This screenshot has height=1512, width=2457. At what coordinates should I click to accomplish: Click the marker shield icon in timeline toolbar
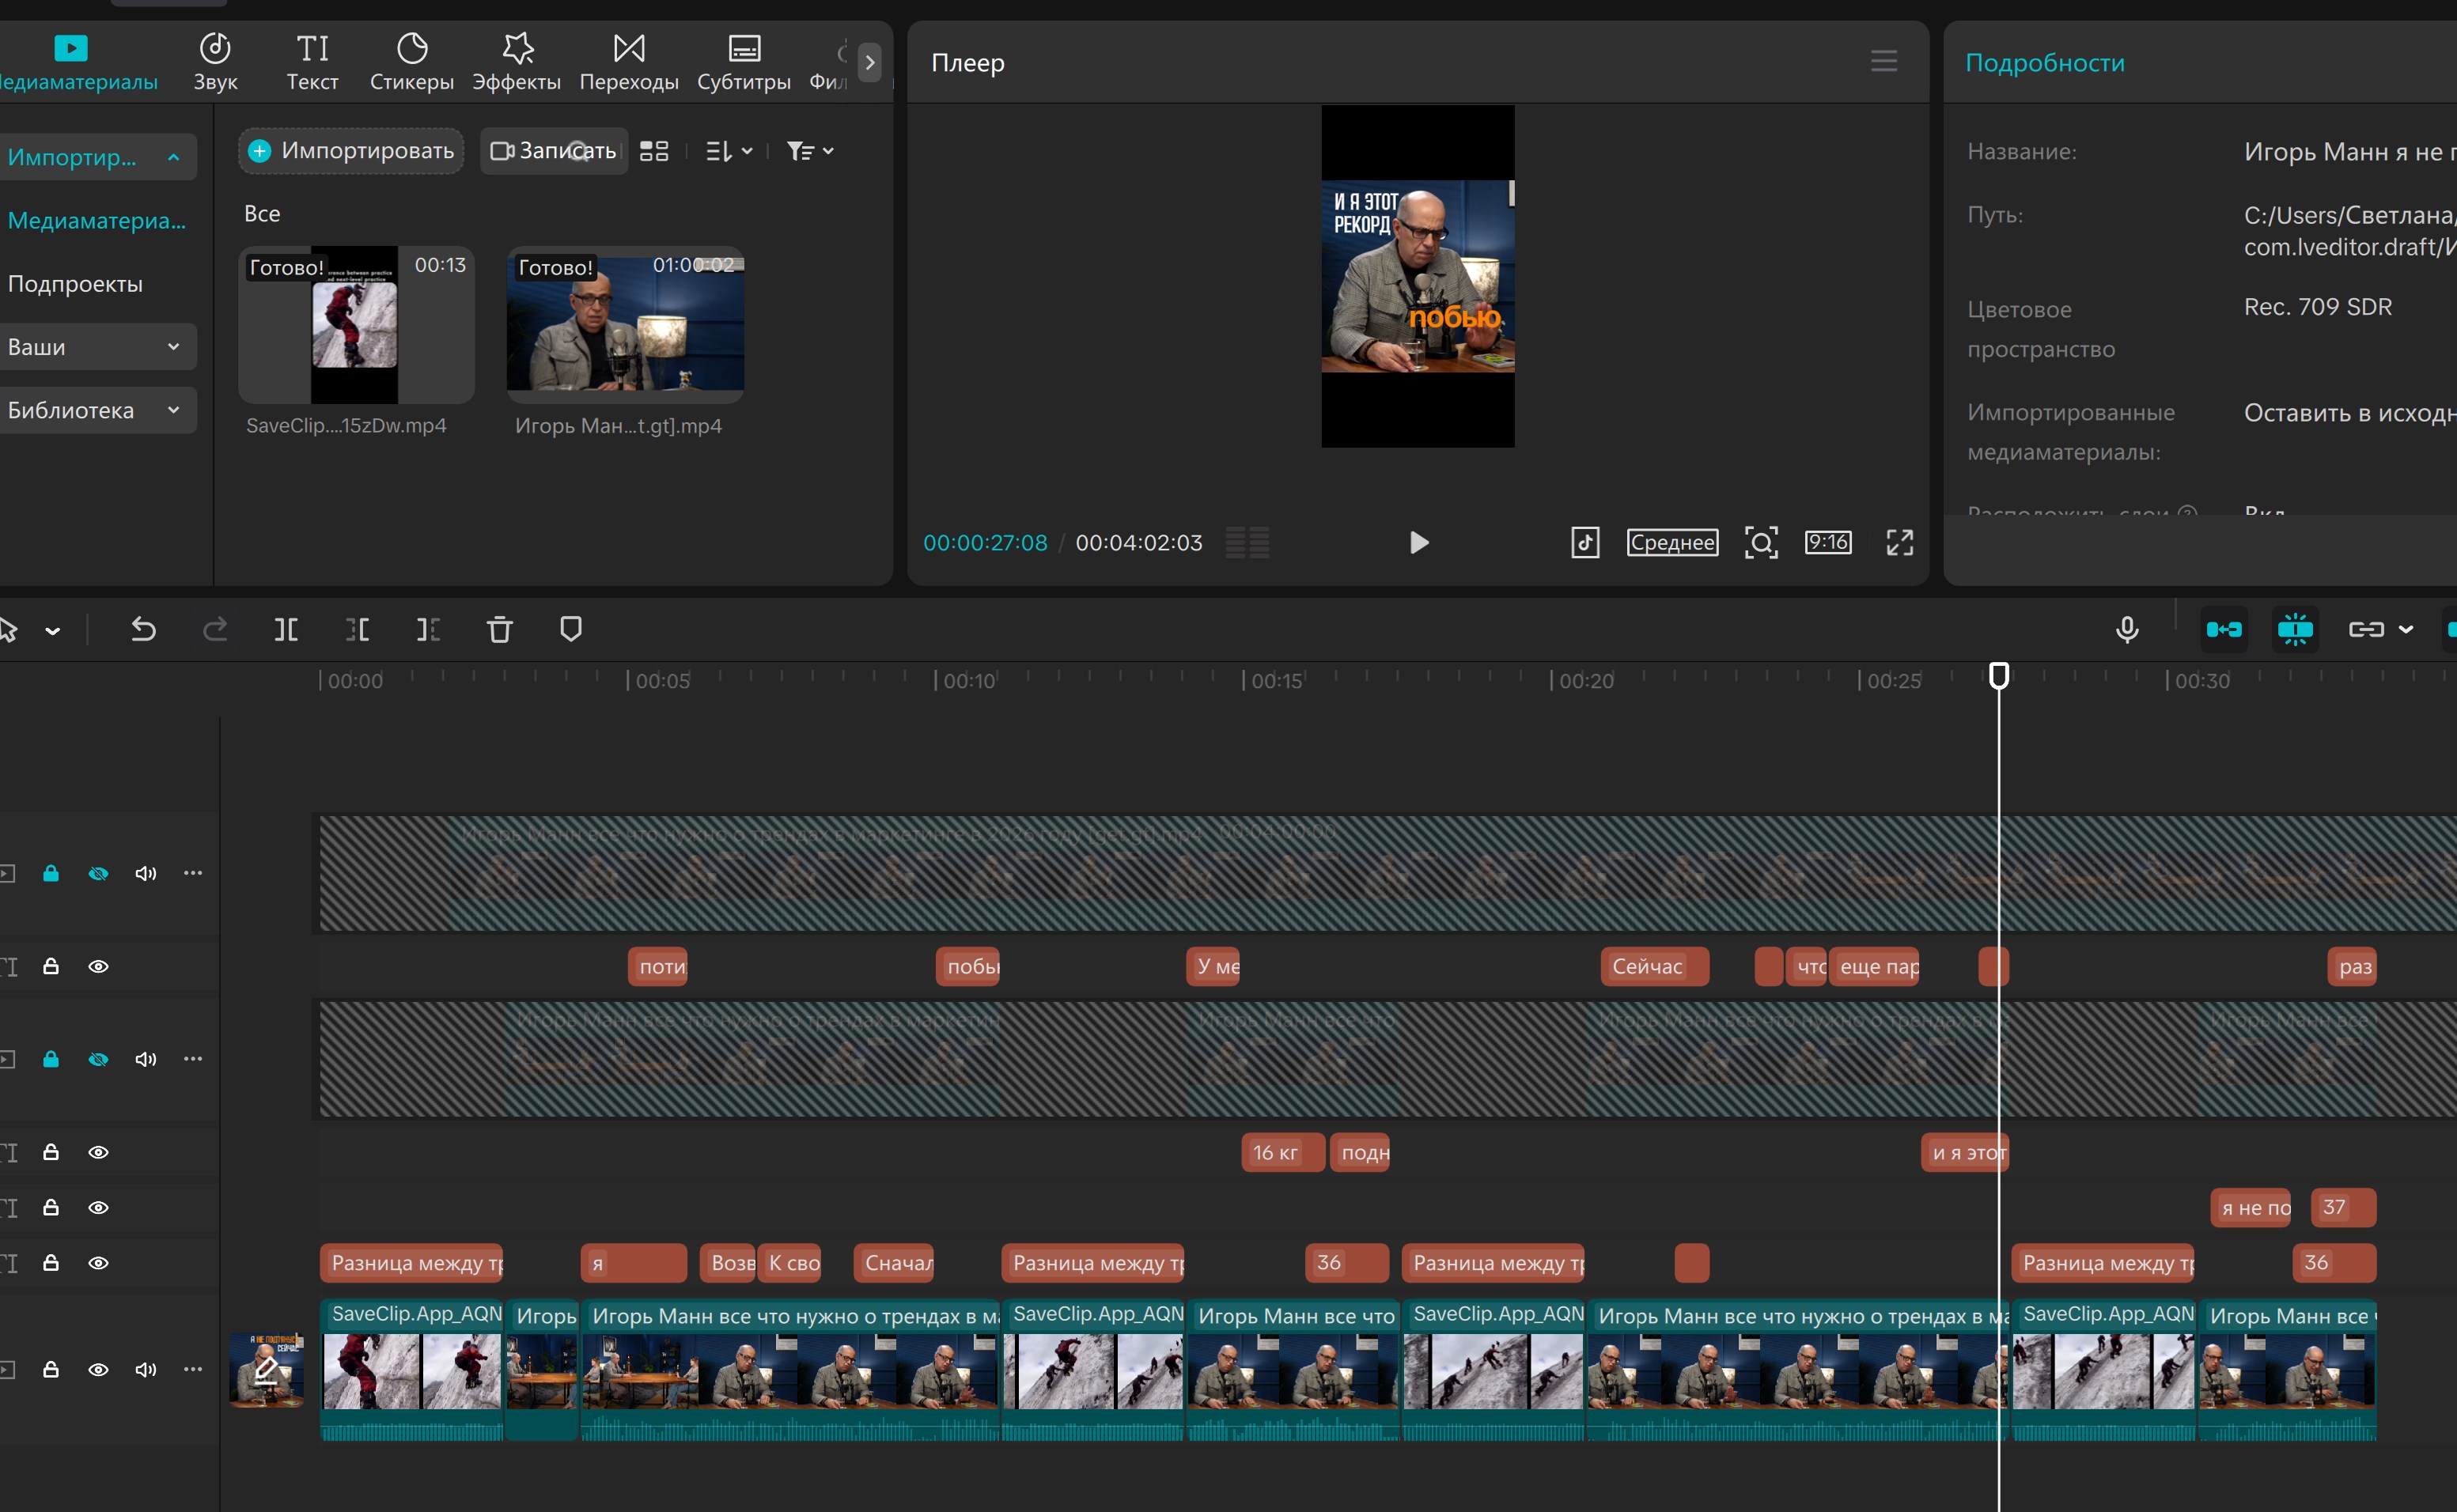(x=570, y=629)
